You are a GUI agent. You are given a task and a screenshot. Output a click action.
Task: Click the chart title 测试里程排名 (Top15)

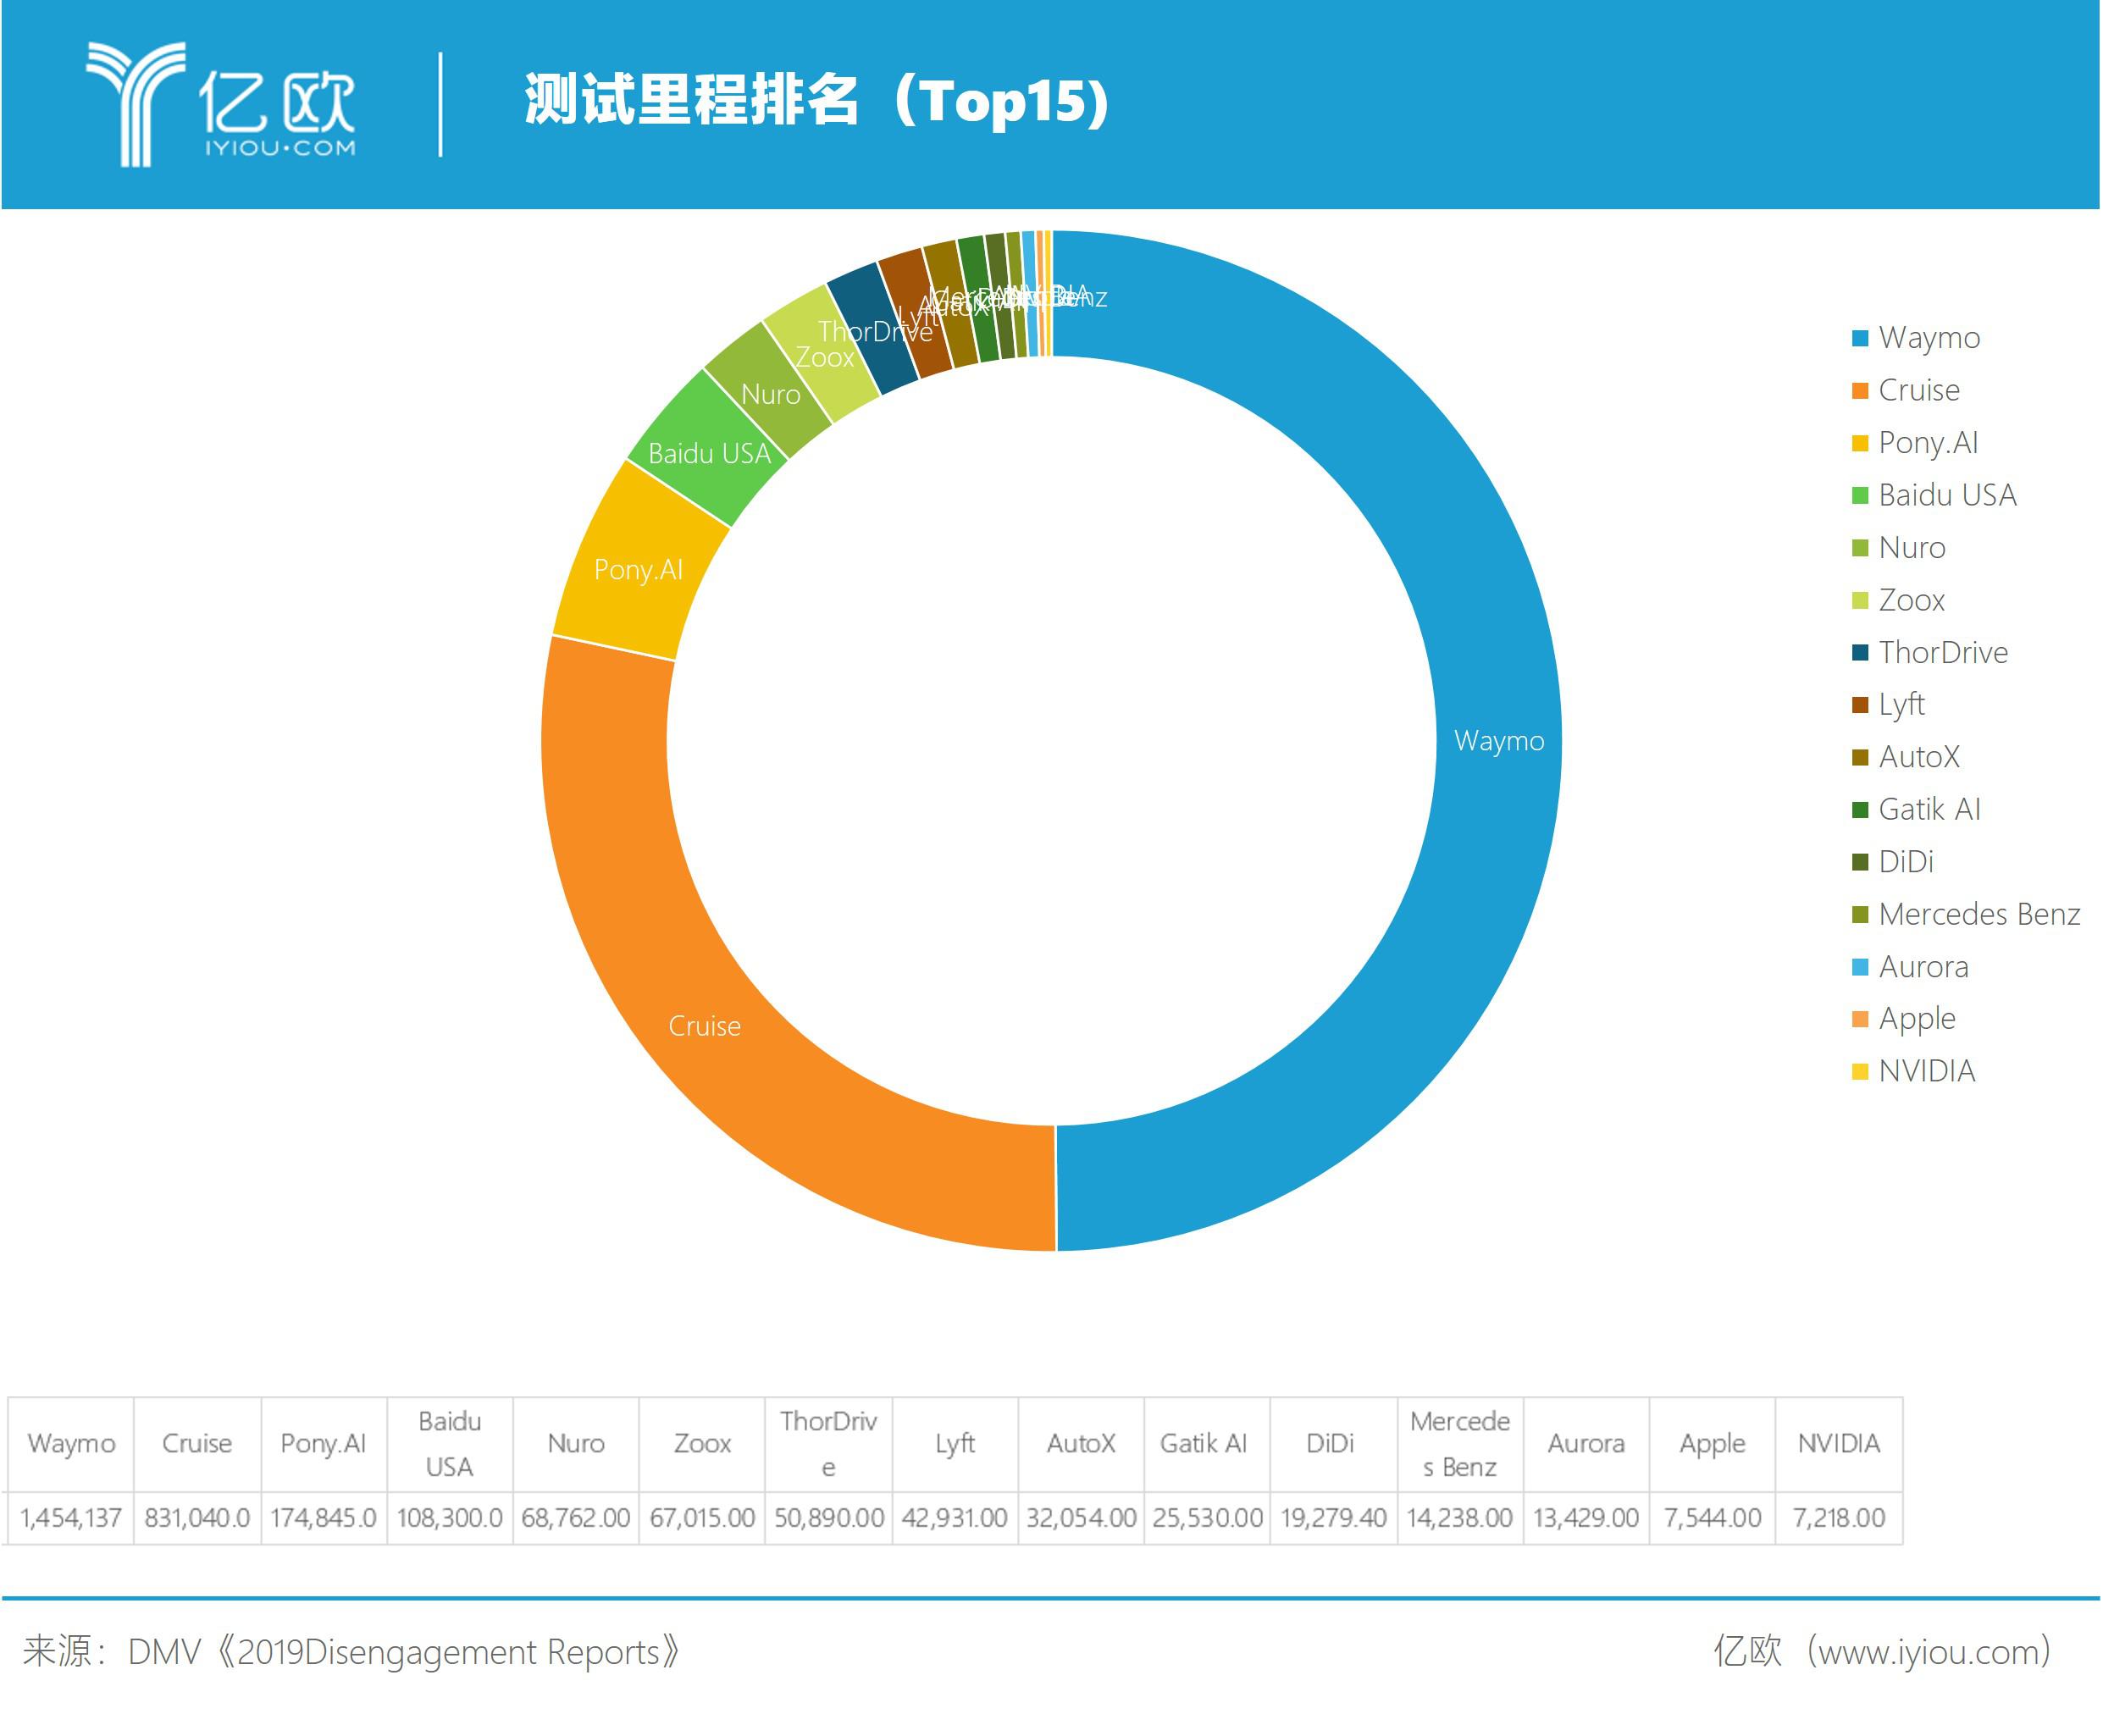[x=817, y=100]
